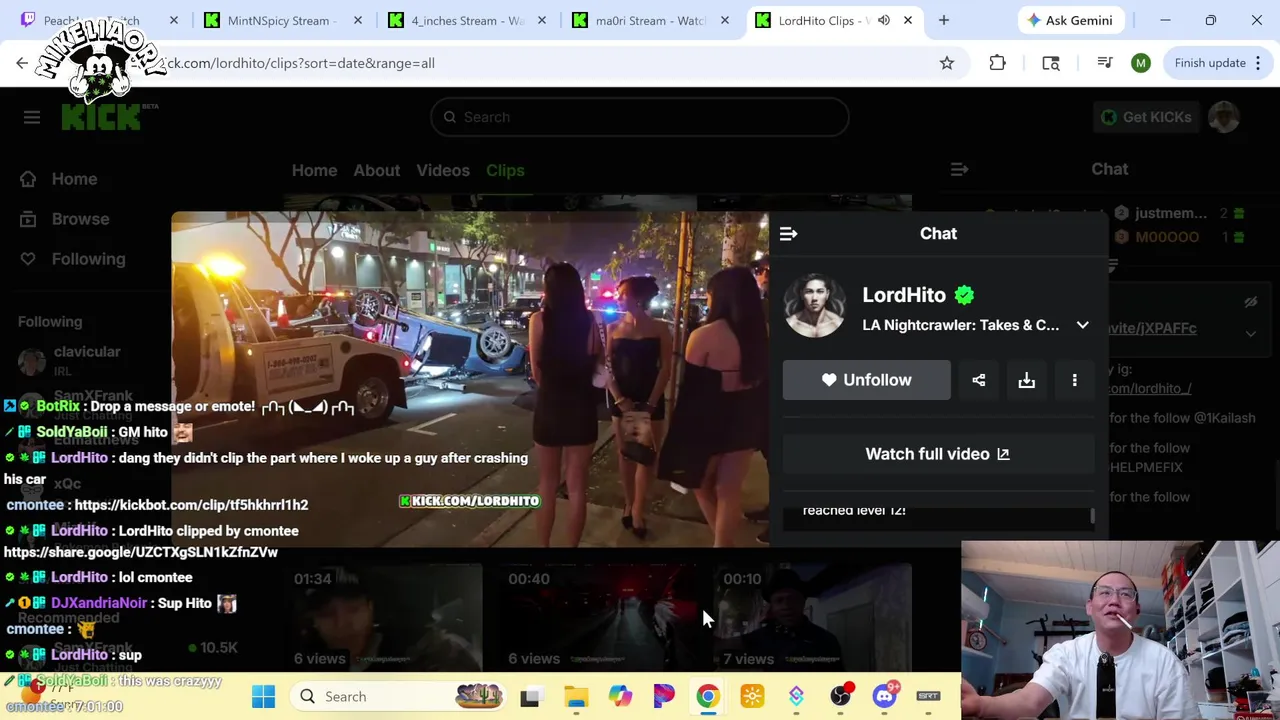This screenshot has height=720, width=1280.
Task: Open SRT app from taskbar
Action: 928,696
